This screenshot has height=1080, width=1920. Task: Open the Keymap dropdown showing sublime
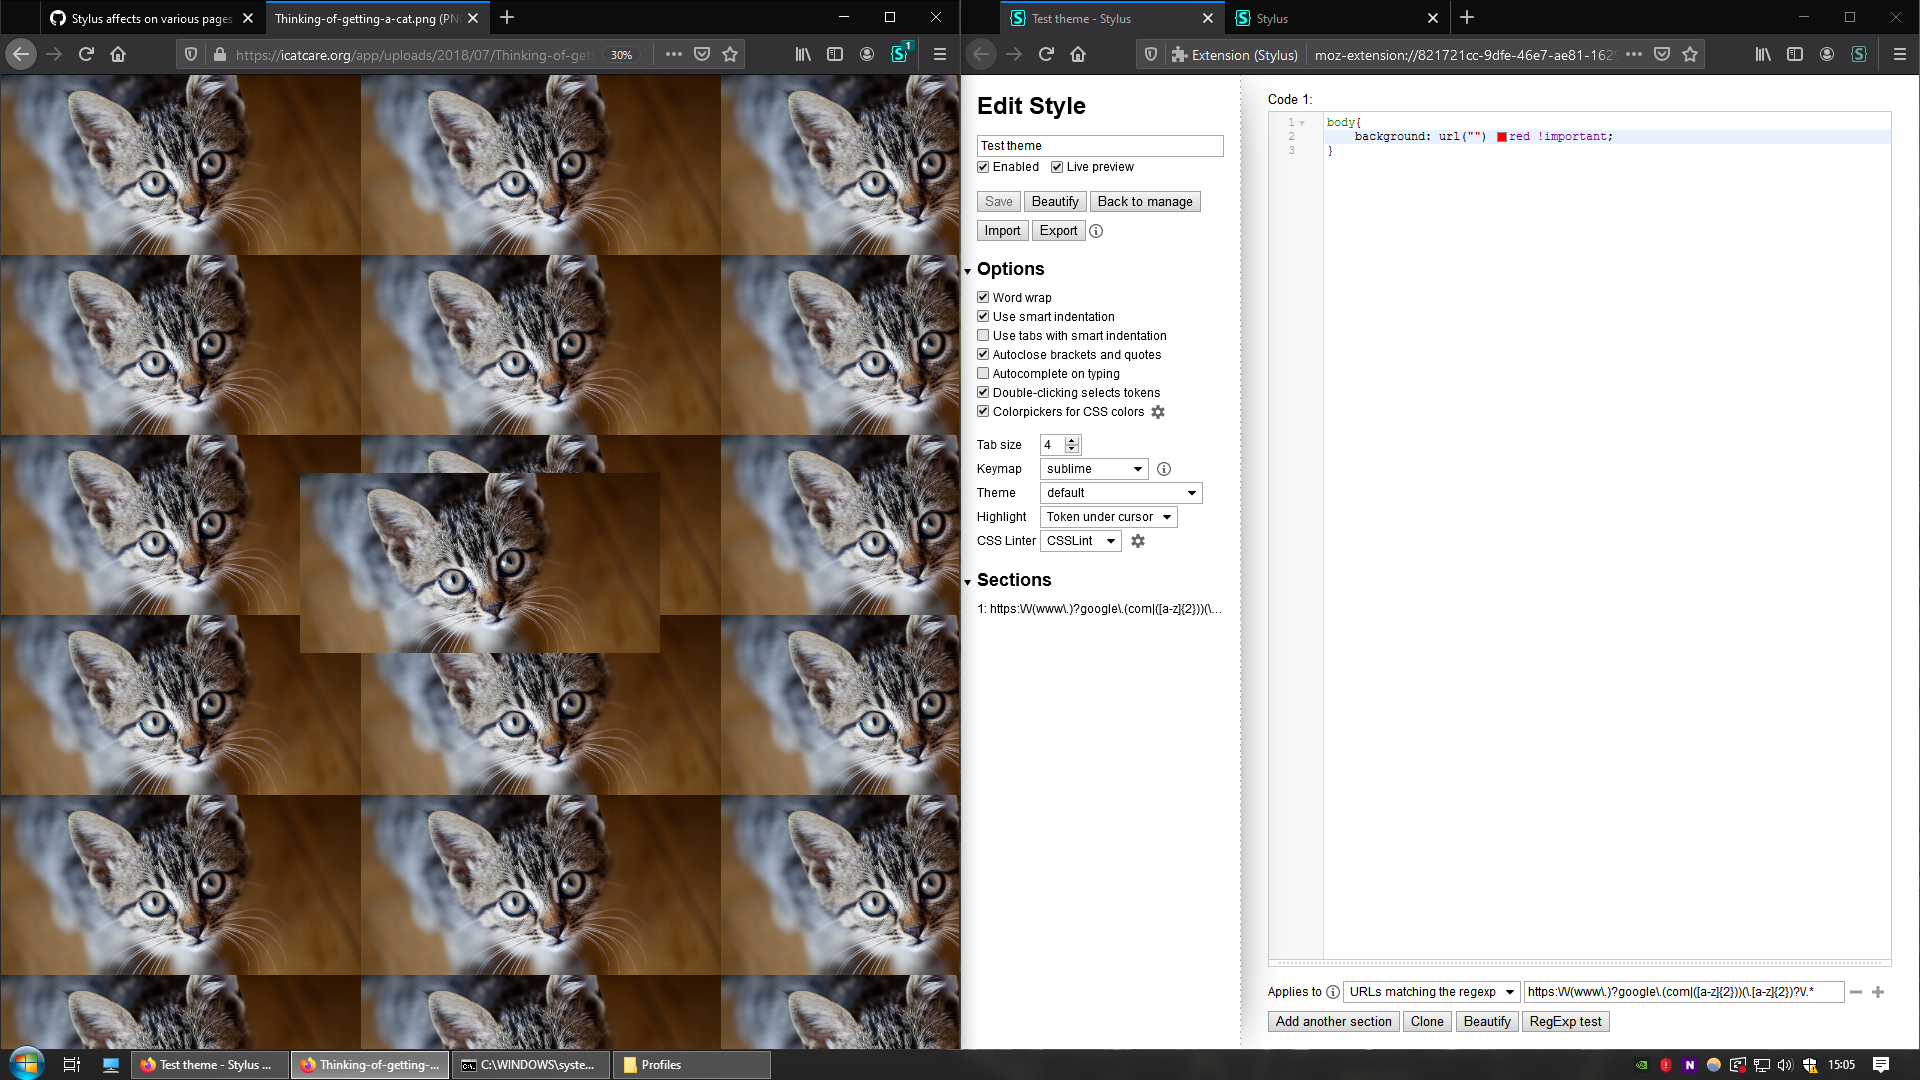coord(1094,468)
